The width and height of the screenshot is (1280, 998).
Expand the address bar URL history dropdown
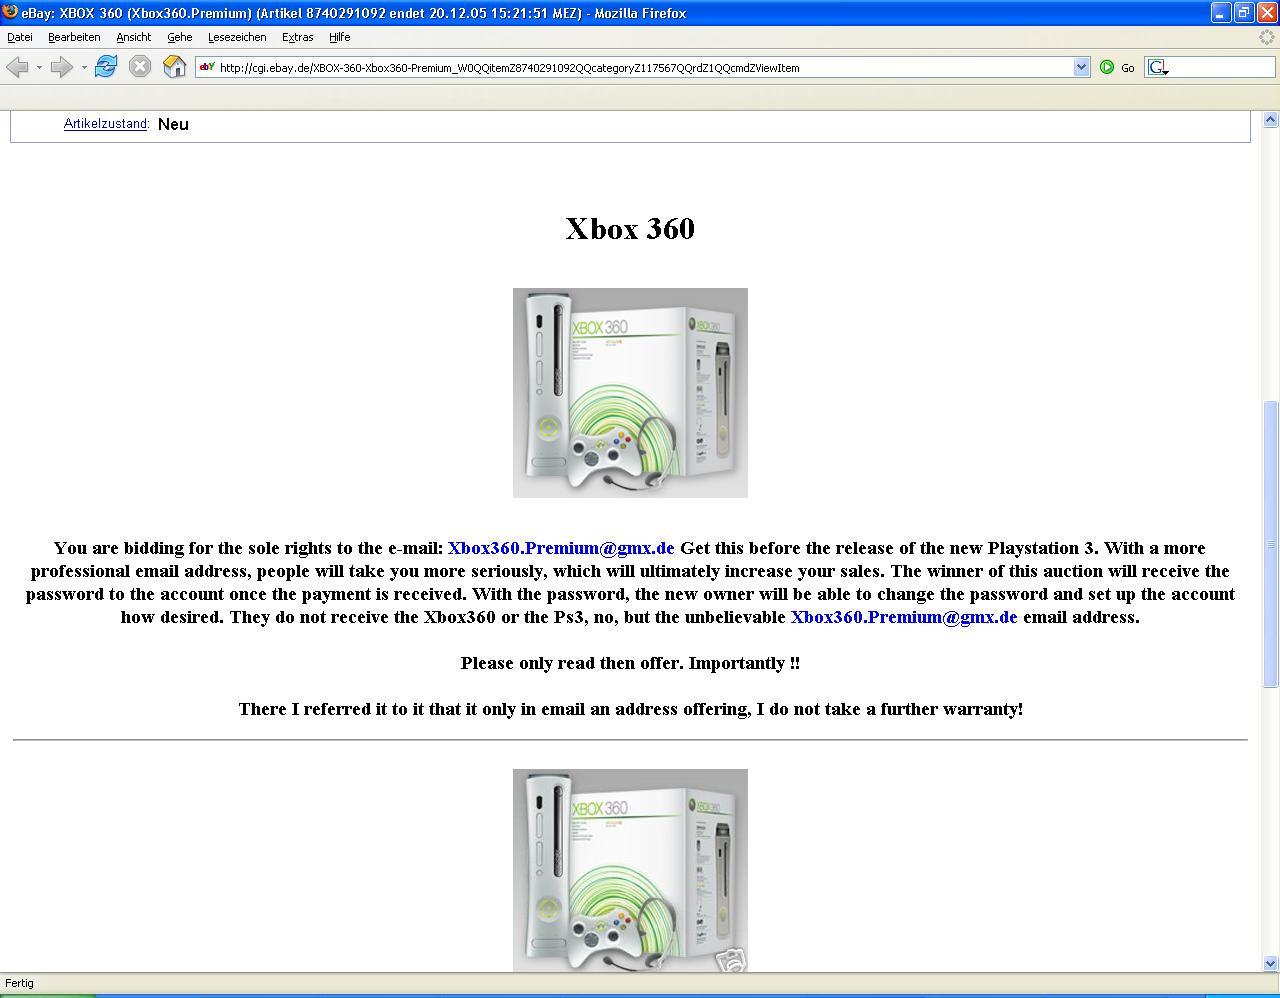click(x=1081, y=67)
